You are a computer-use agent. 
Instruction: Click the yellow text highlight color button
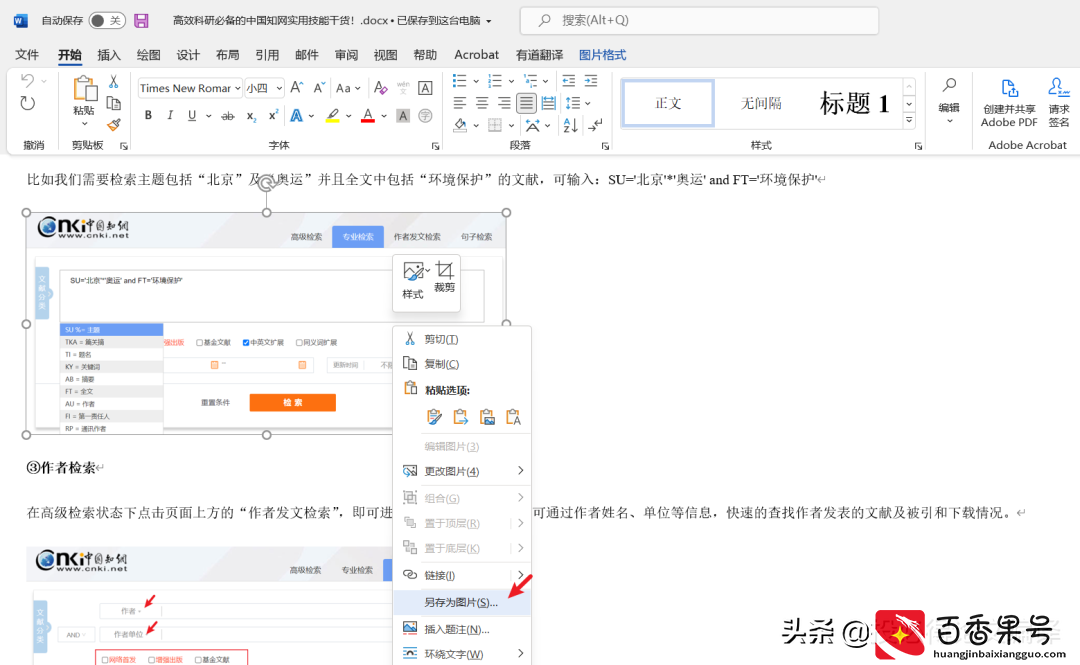point(333,116)
